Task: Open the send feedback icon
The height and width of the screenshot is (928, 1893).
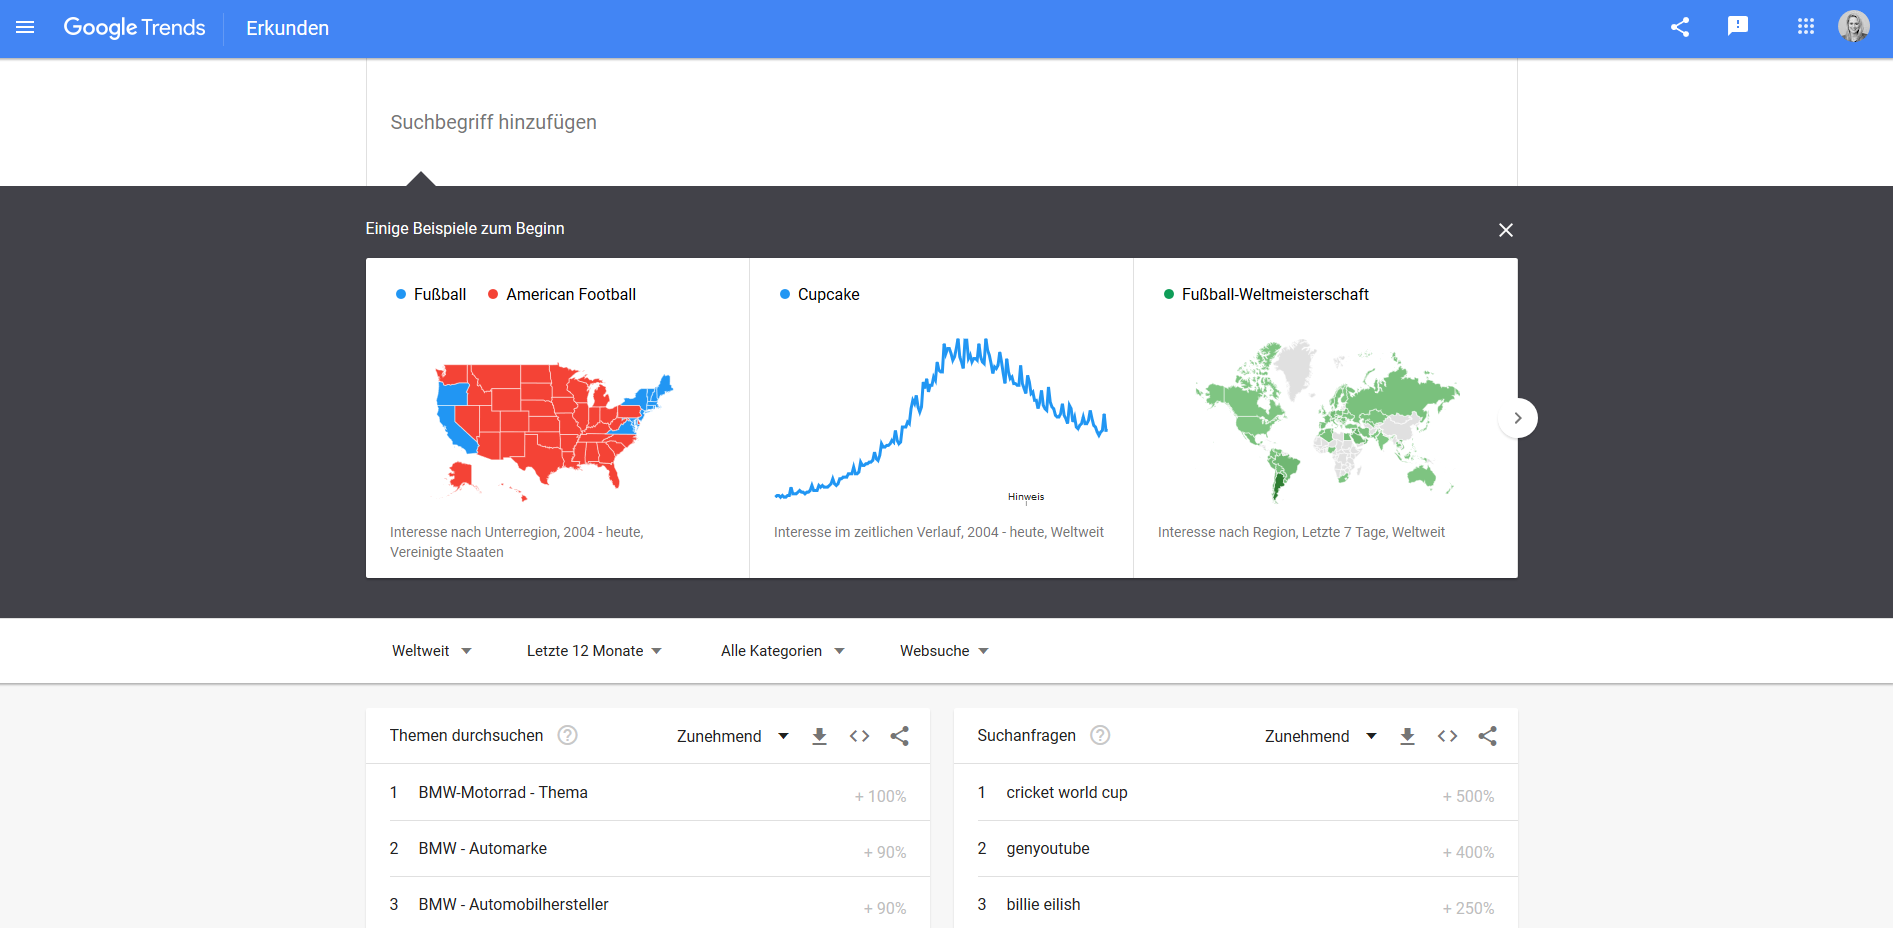Action: click(x=1738, y=27)
